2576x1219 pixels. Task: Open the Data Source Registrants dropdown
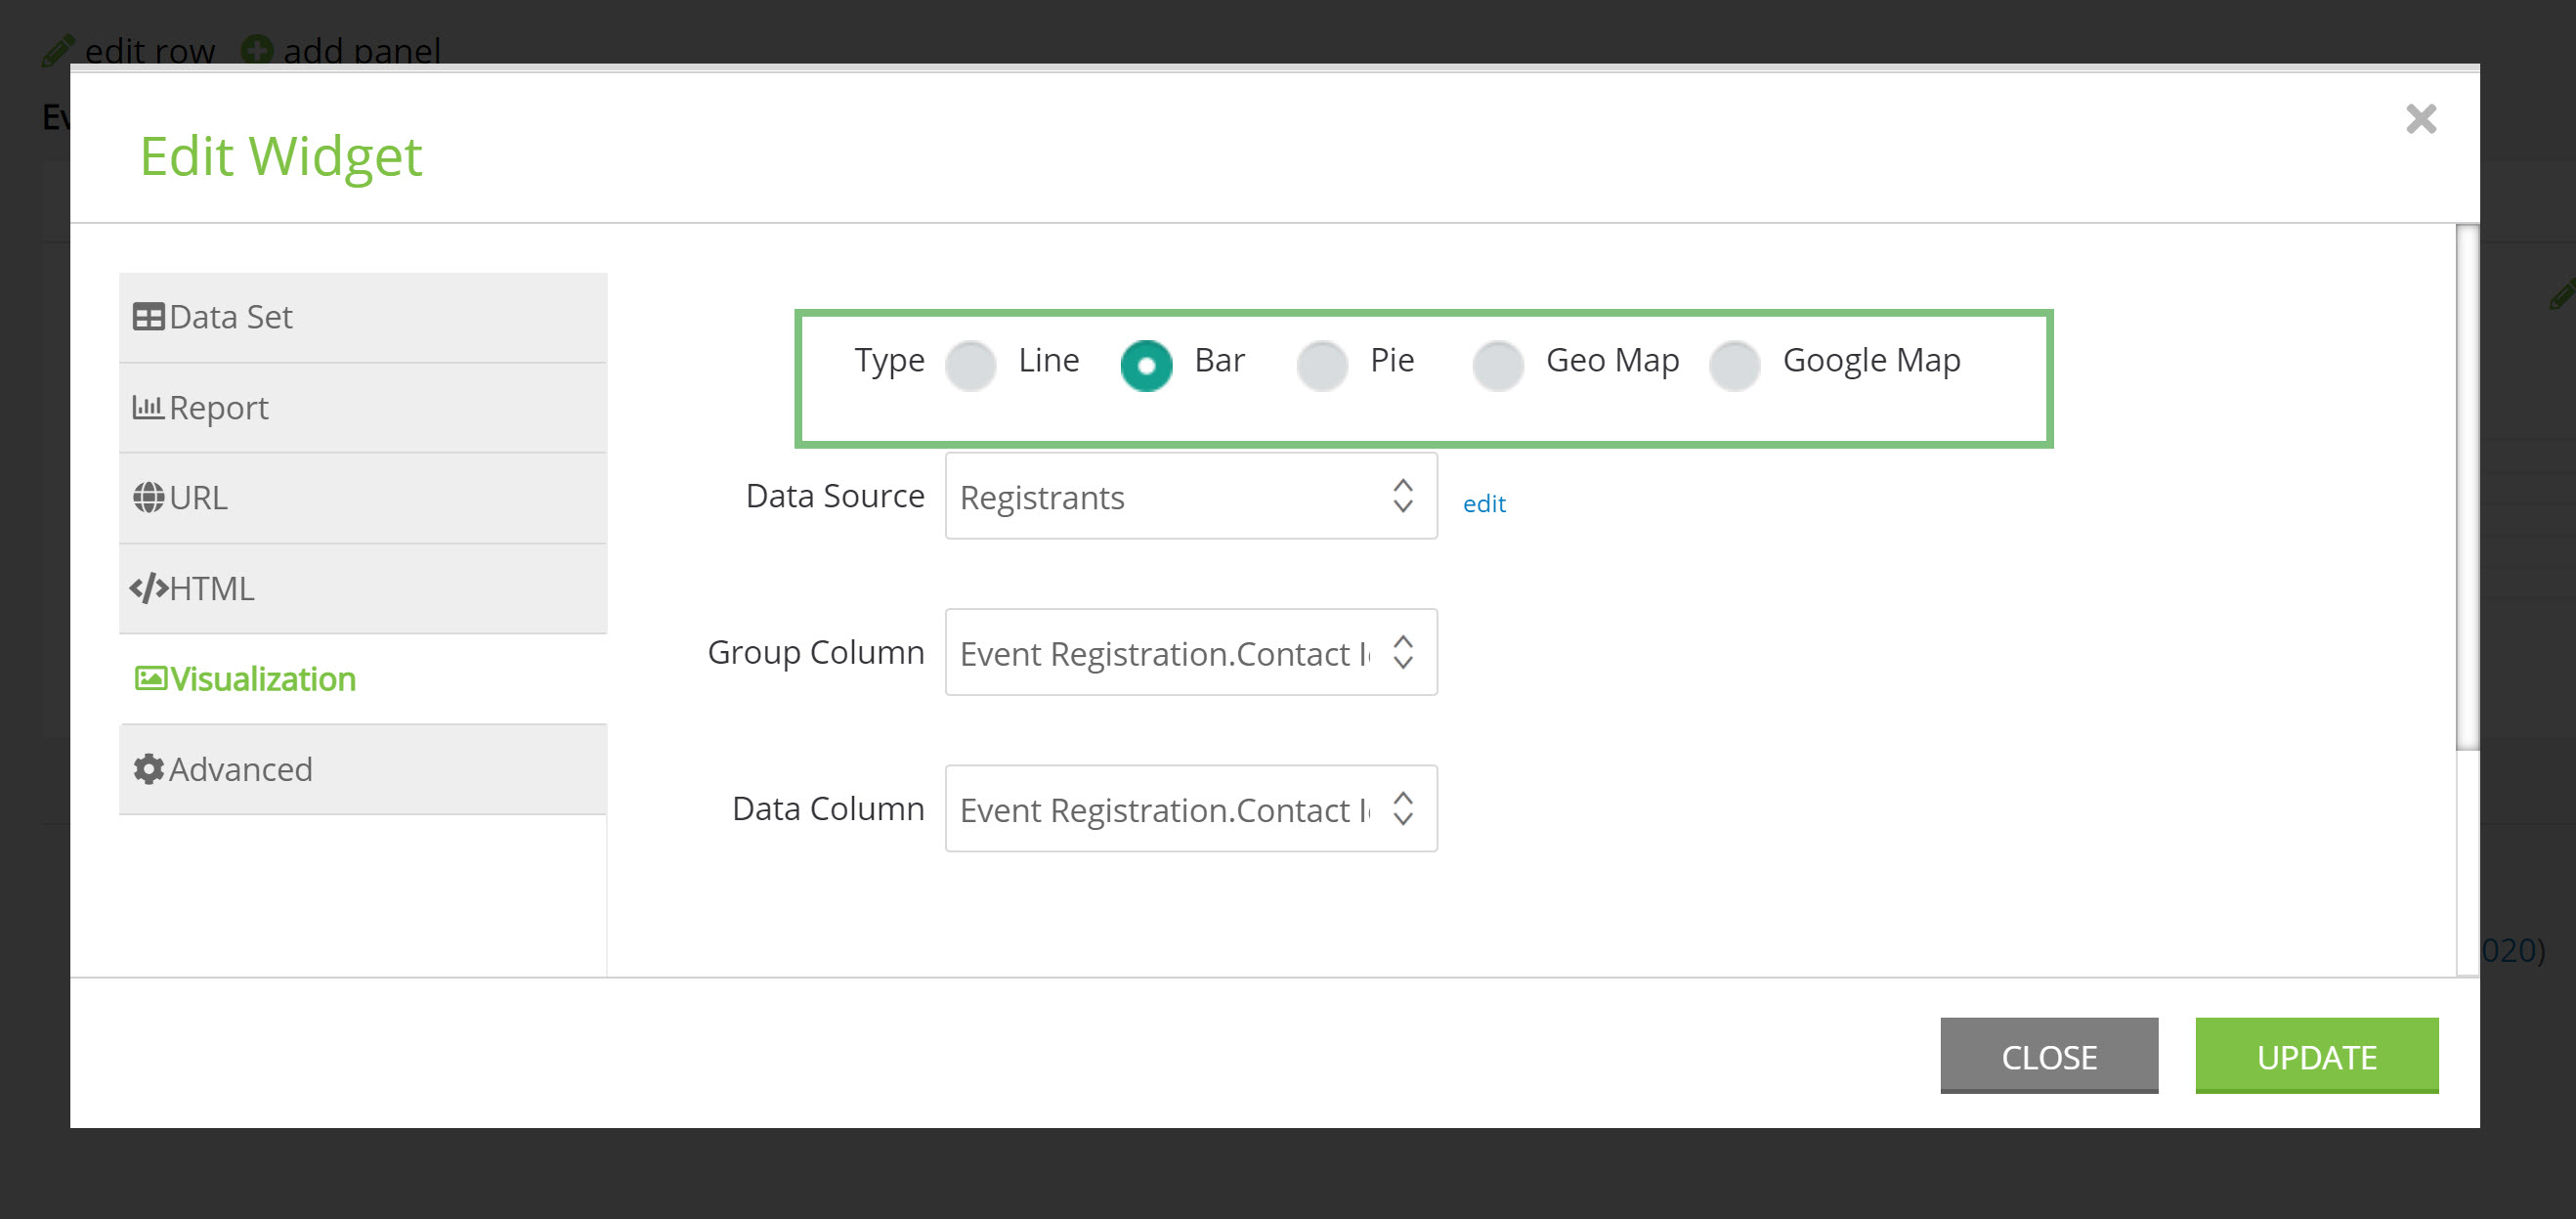click(1191, 496)
